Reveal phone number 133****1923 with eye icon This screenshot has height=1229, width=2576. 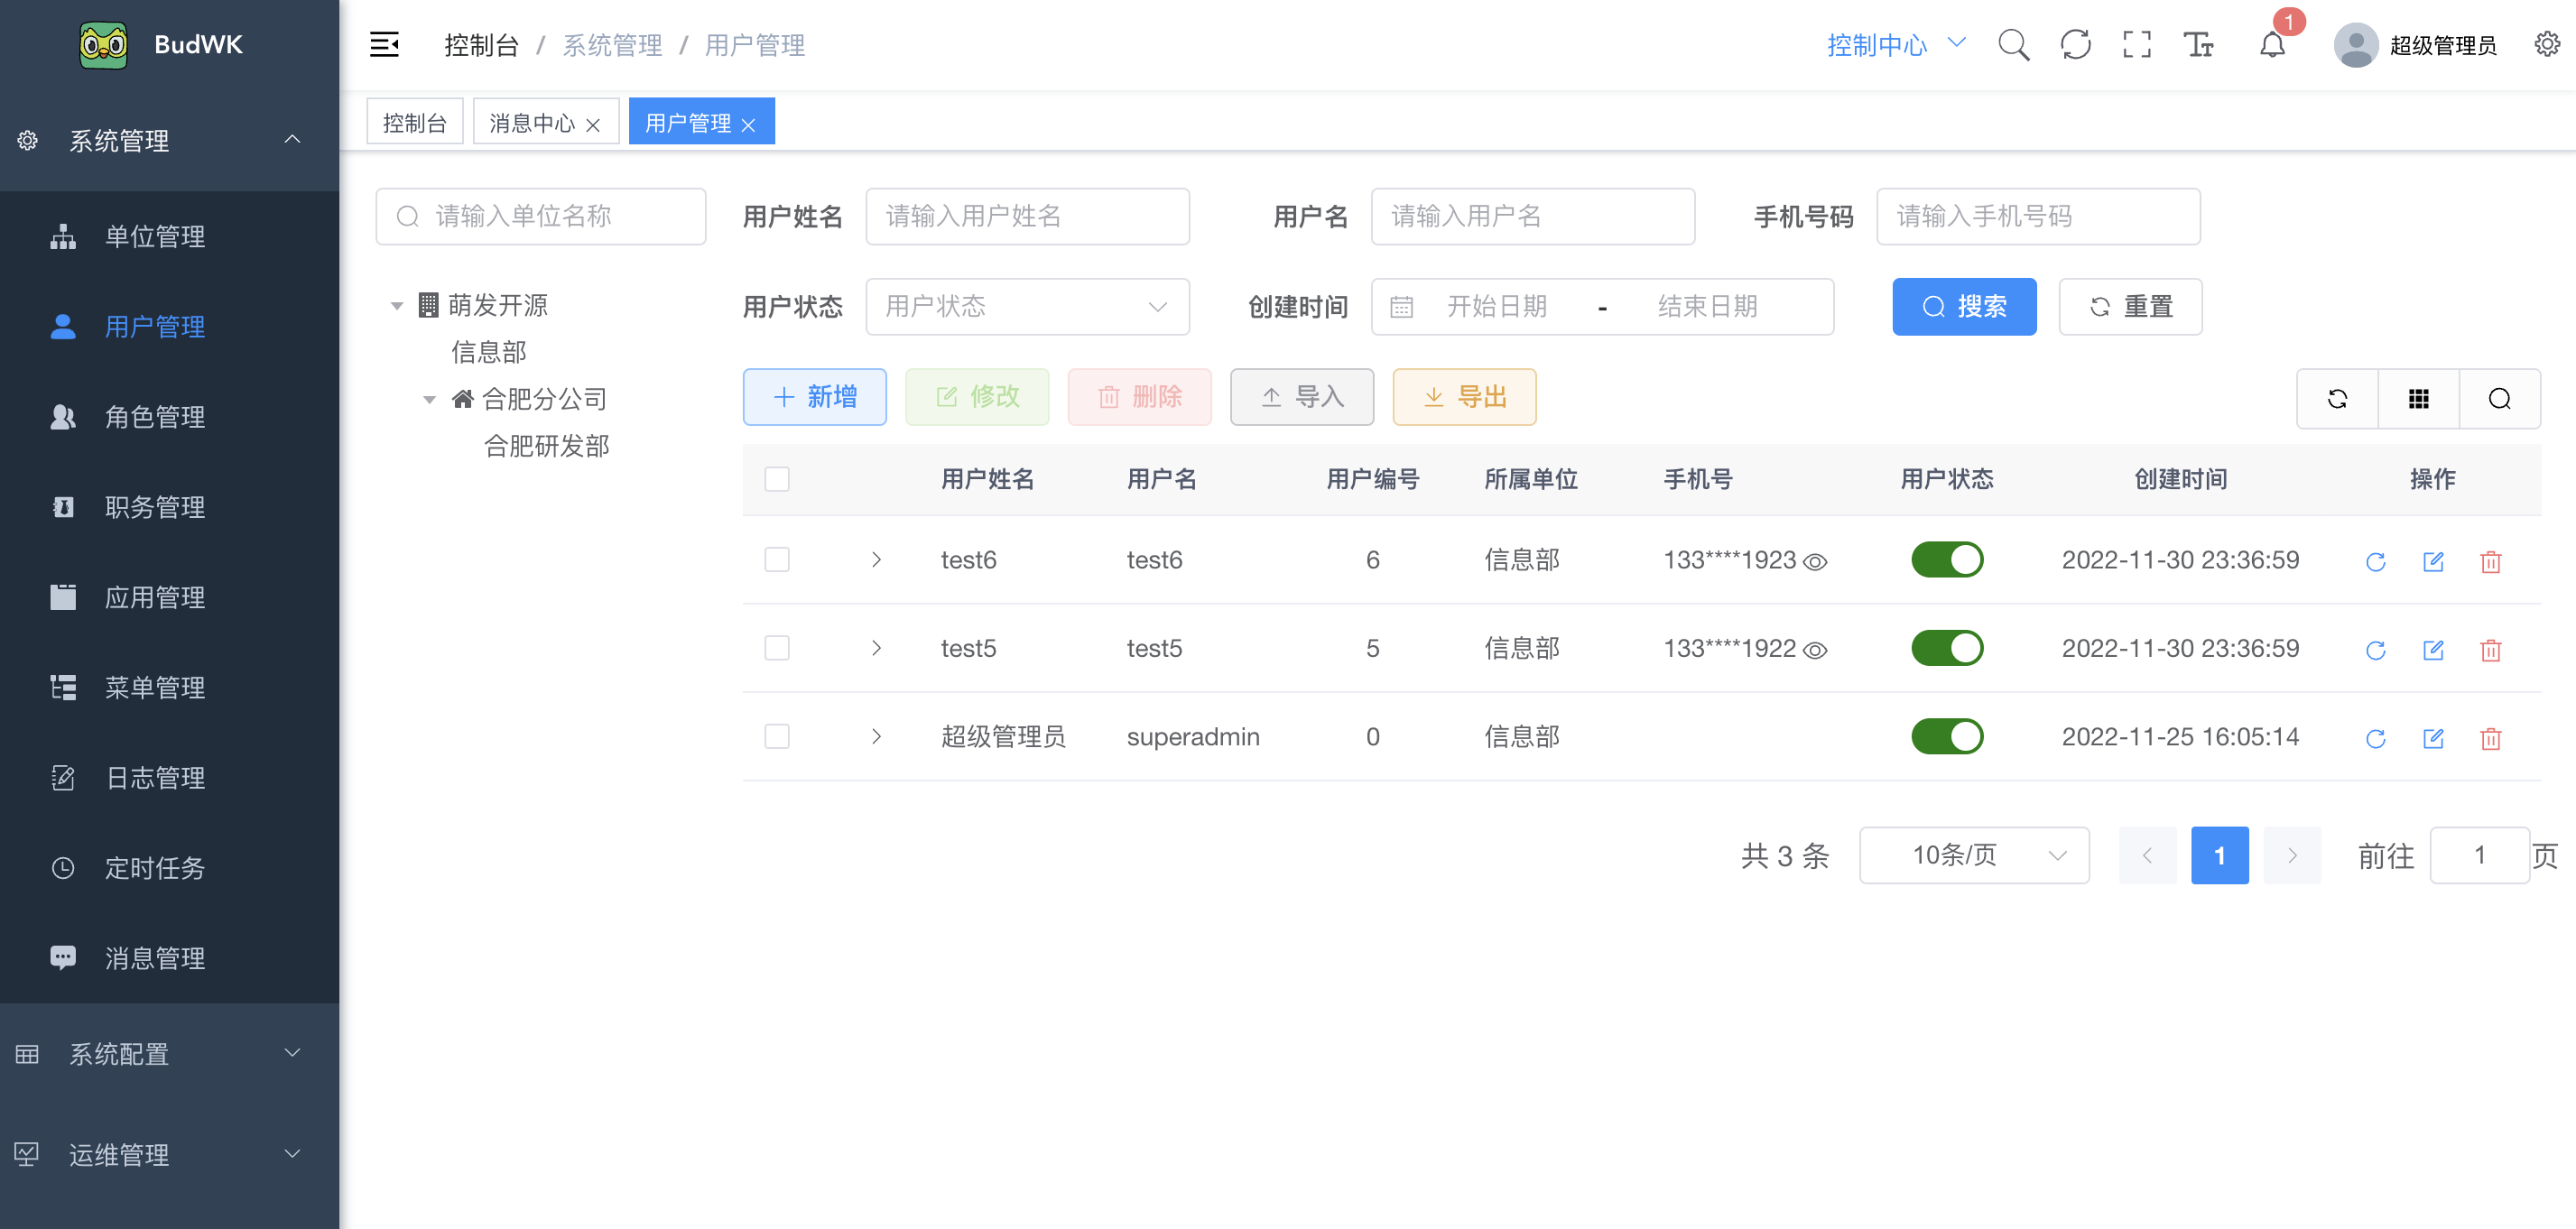[1814, 562]
